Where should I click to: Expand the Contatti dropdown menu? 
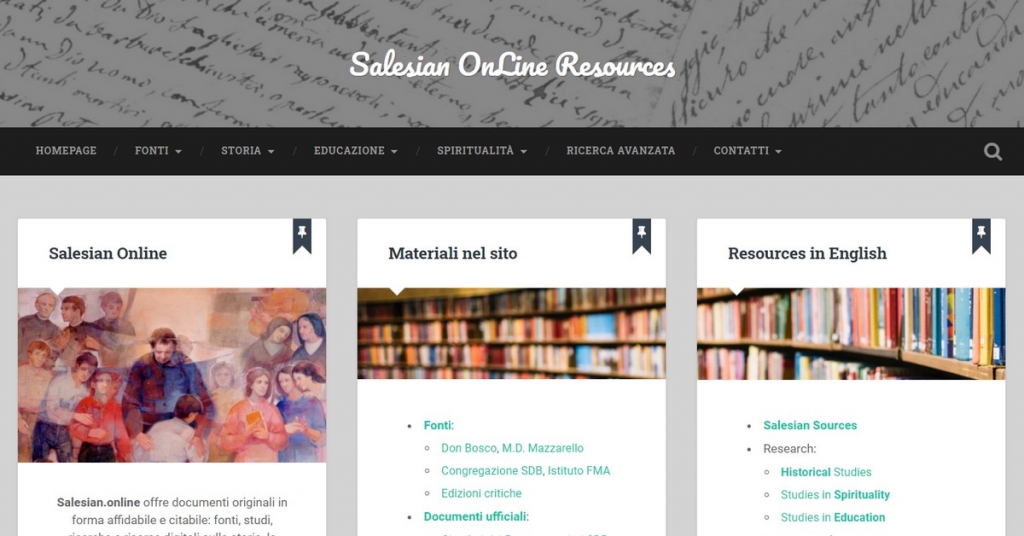coord(747,151)
